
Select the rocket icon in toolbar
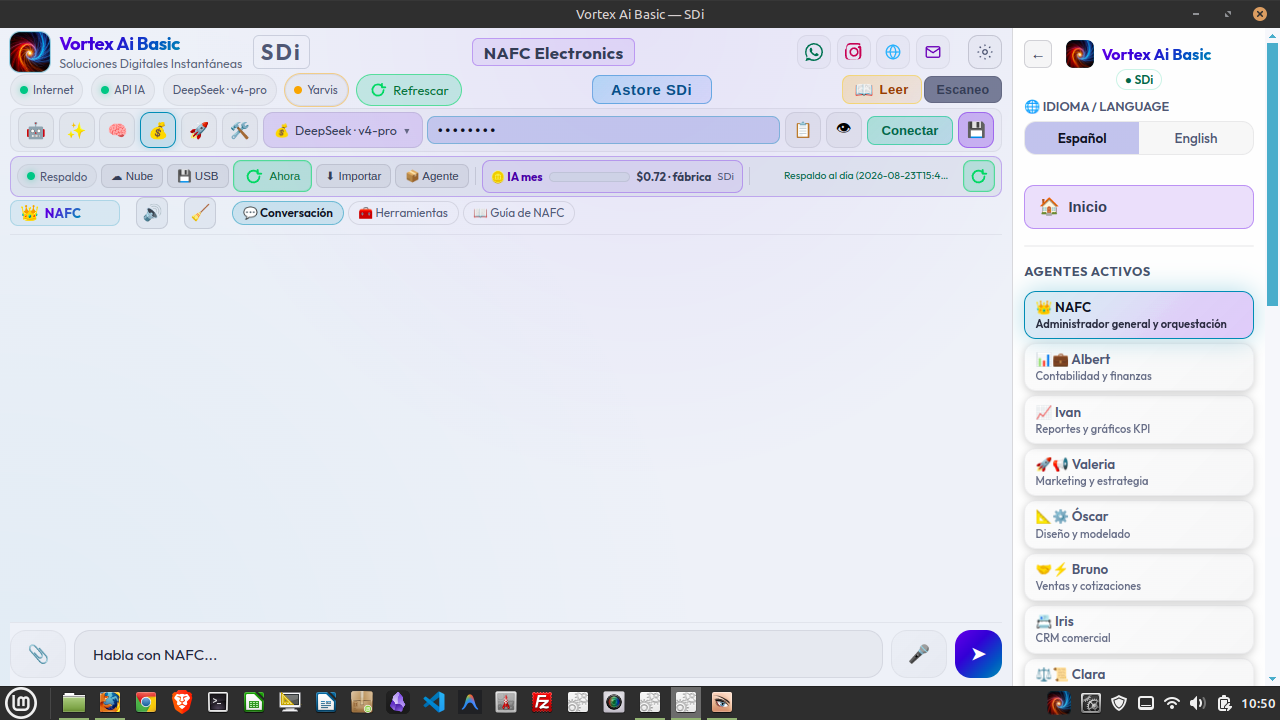(199, 130)
